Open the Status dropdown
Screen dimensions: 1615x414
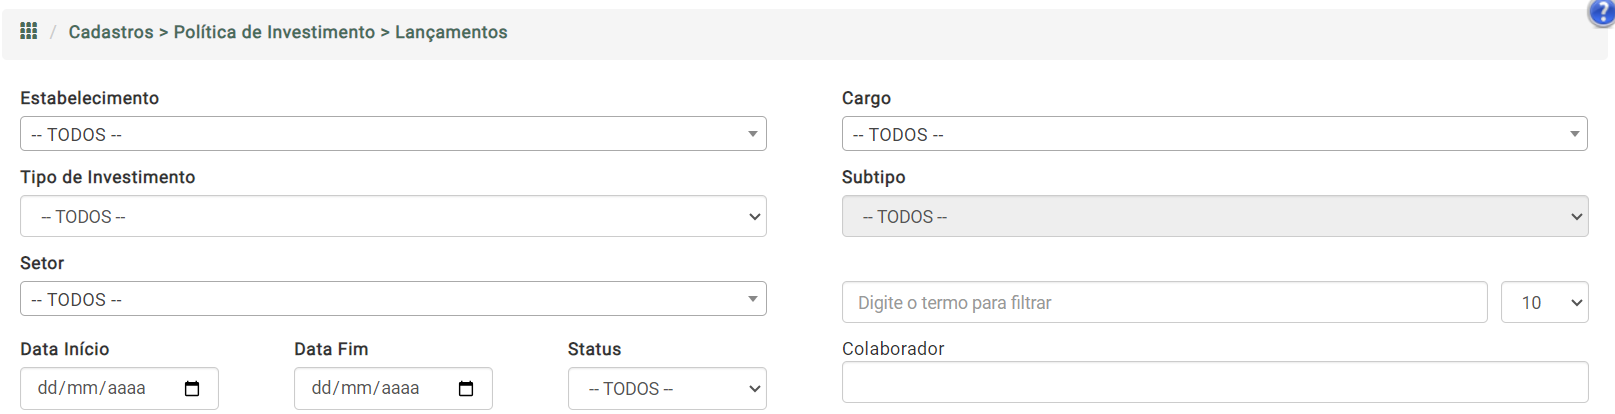(667, 388)
